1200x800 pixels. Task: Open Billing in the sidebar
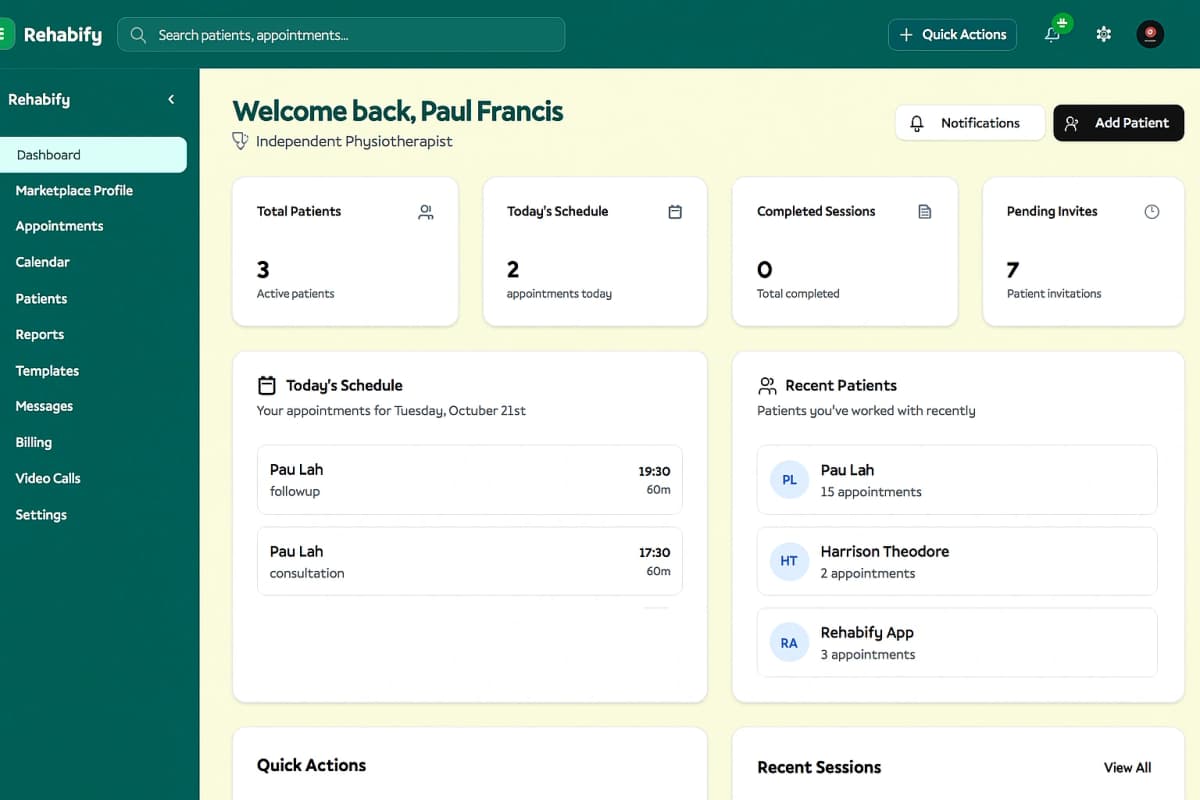coord(34,442)
